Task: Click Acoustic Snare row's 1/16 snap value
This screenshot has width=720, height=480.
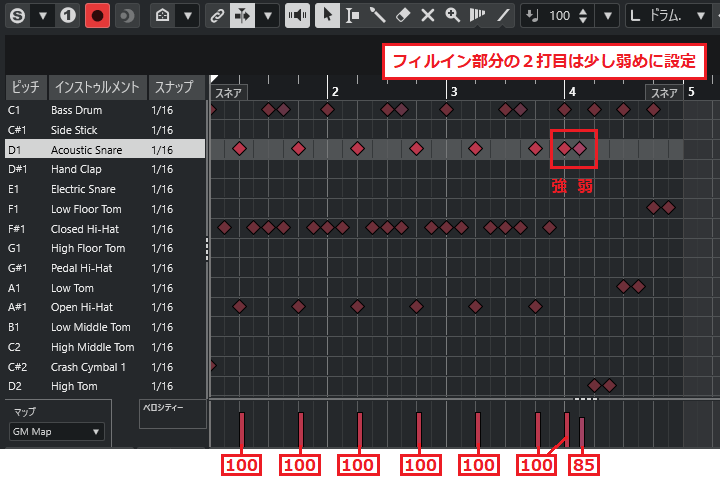Action: [163, 150]
